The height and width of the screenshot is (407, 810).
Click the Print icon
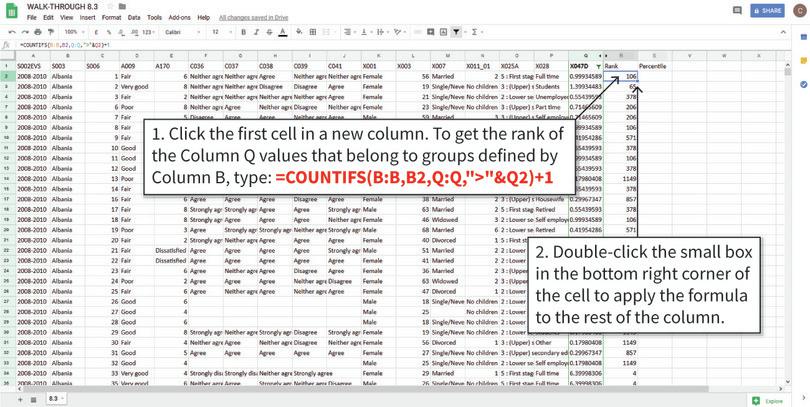point(38,32)
